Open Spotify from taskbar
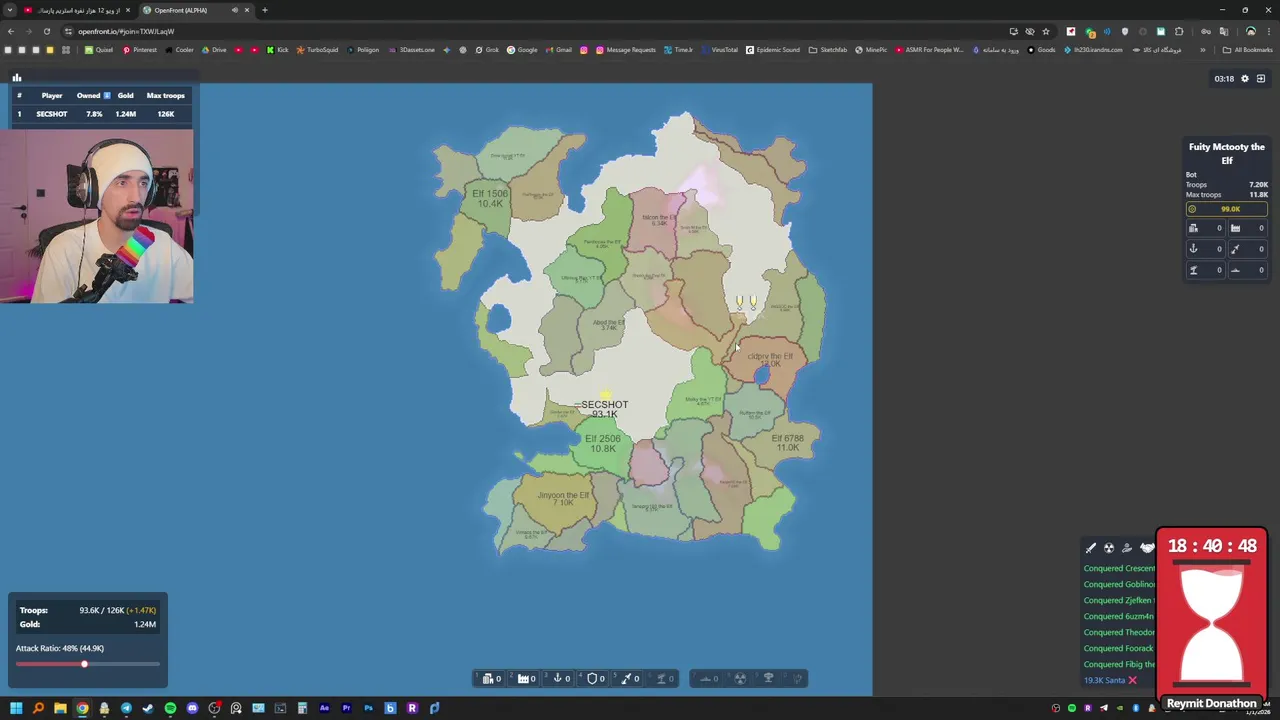The image size is (1280, 720). (170, 709)
